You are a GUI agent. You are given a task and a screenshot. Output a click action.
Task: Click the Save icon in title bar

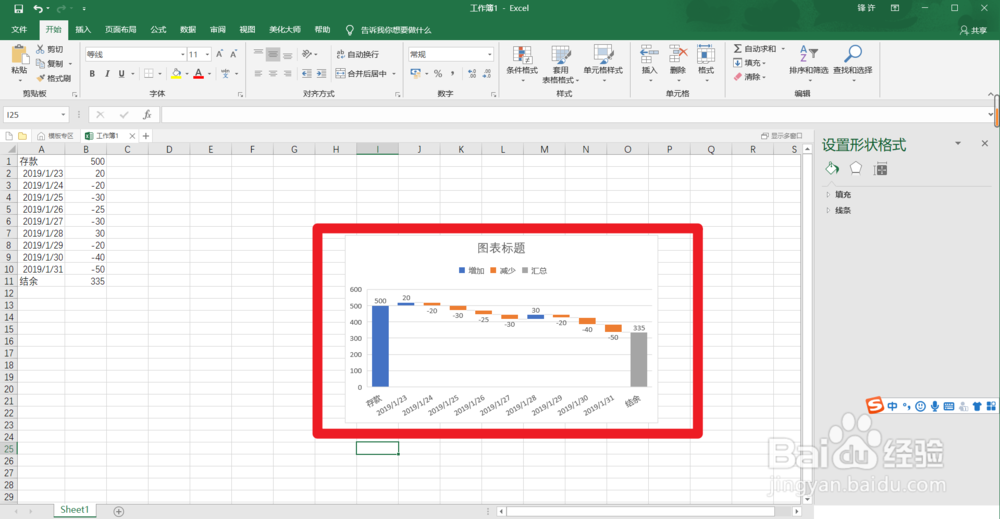pyautogui.click(x=18, y=8)
